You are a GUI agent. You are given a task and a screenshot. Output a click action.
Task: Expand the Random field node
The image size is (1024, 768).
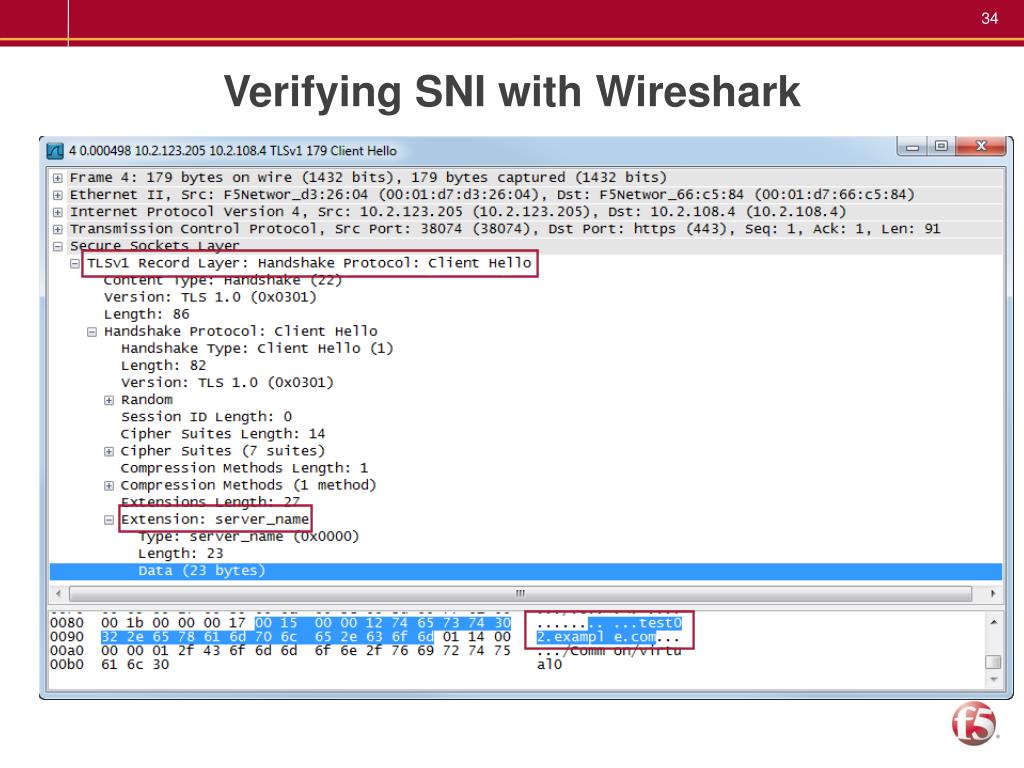tap(109, 400)
